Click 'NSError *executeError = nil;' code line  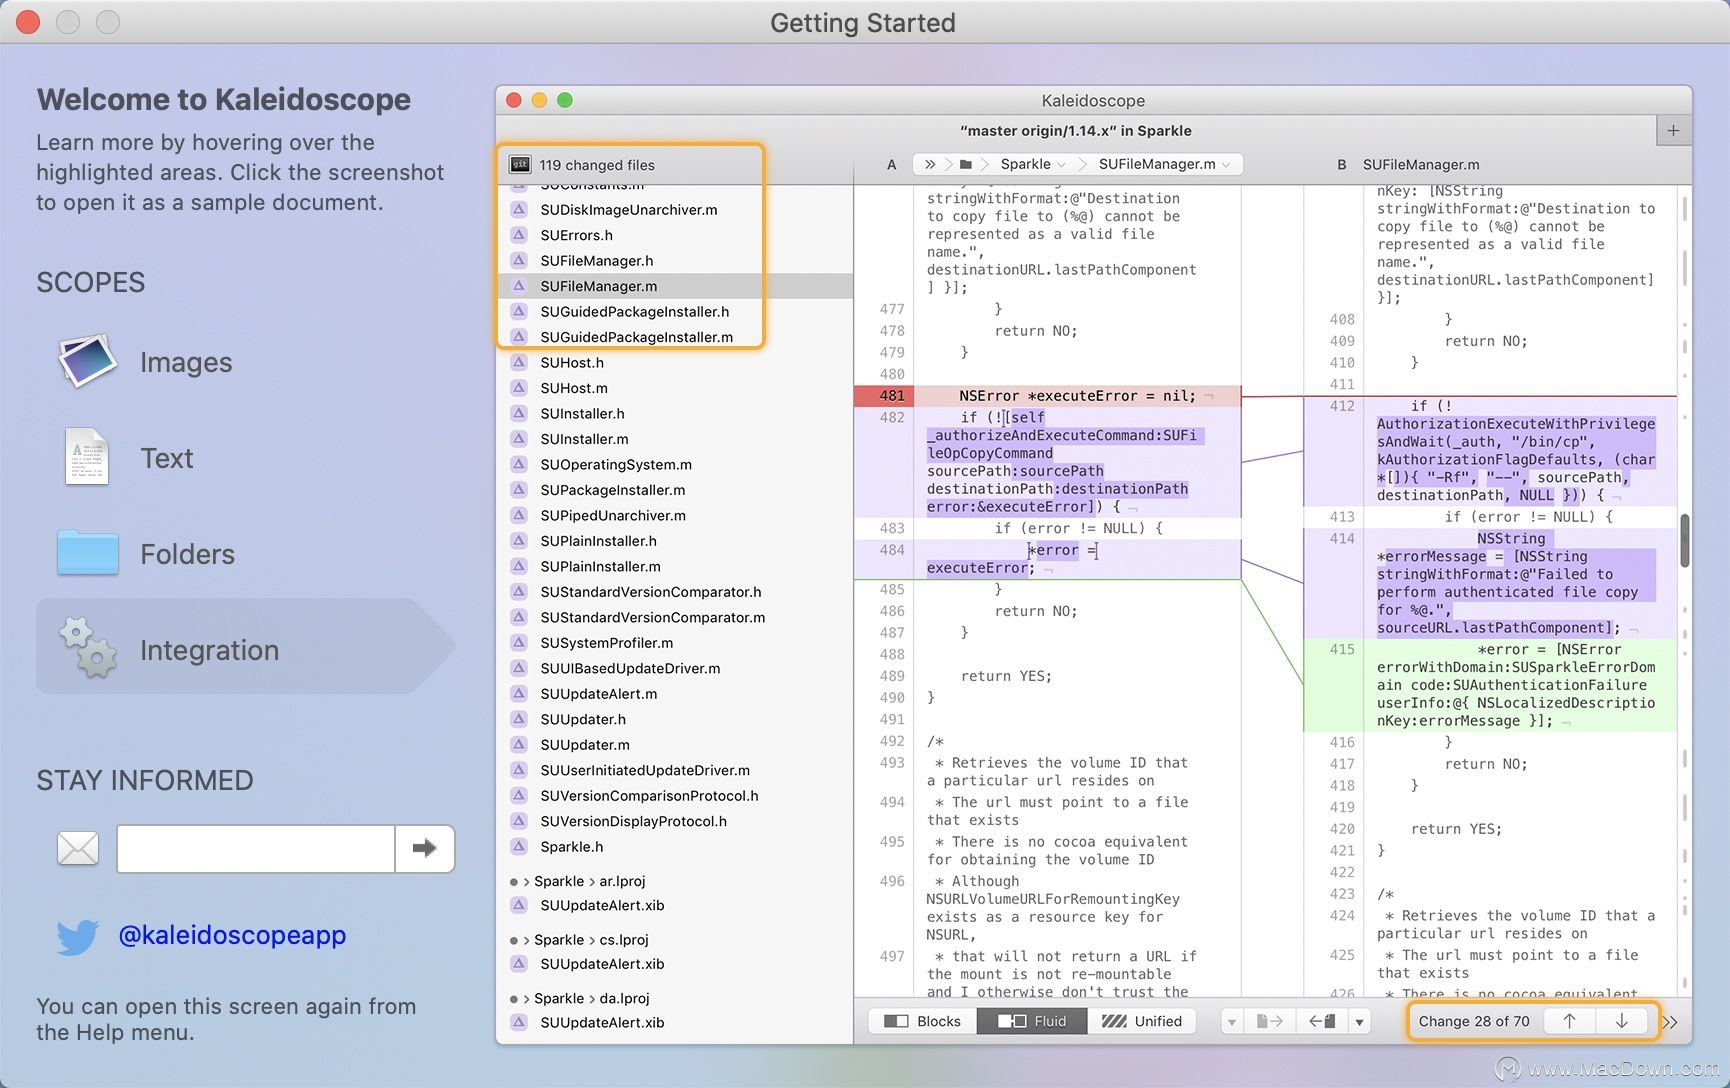point(1077,396)
